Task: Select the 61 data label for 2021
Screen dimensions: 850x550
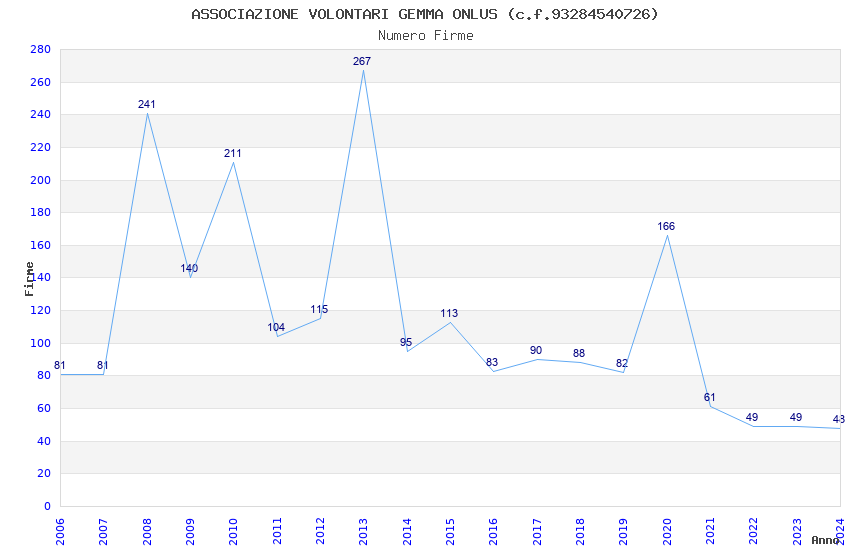Action: [x=709, y=398]
